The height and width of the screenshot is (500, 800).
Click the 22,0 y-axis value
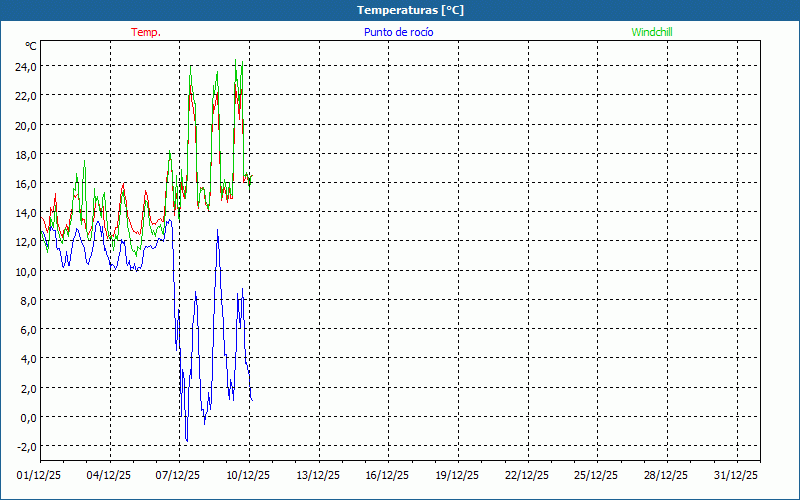click(x=26, y=95)
